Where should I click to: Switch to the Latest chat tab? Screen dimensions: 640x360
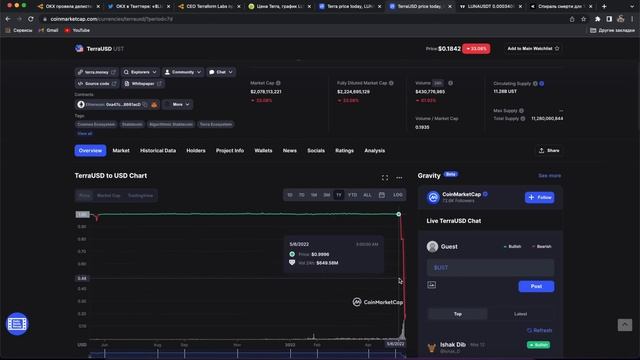pyautogui.click(x=520, y=314)
